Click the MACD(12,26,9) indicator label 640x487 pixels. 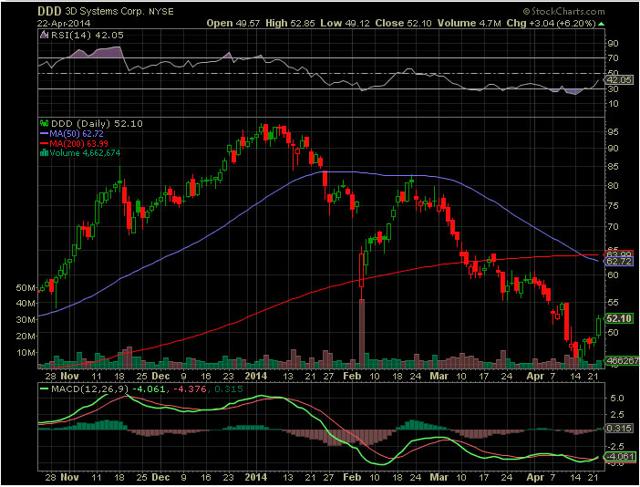(90, 389)
